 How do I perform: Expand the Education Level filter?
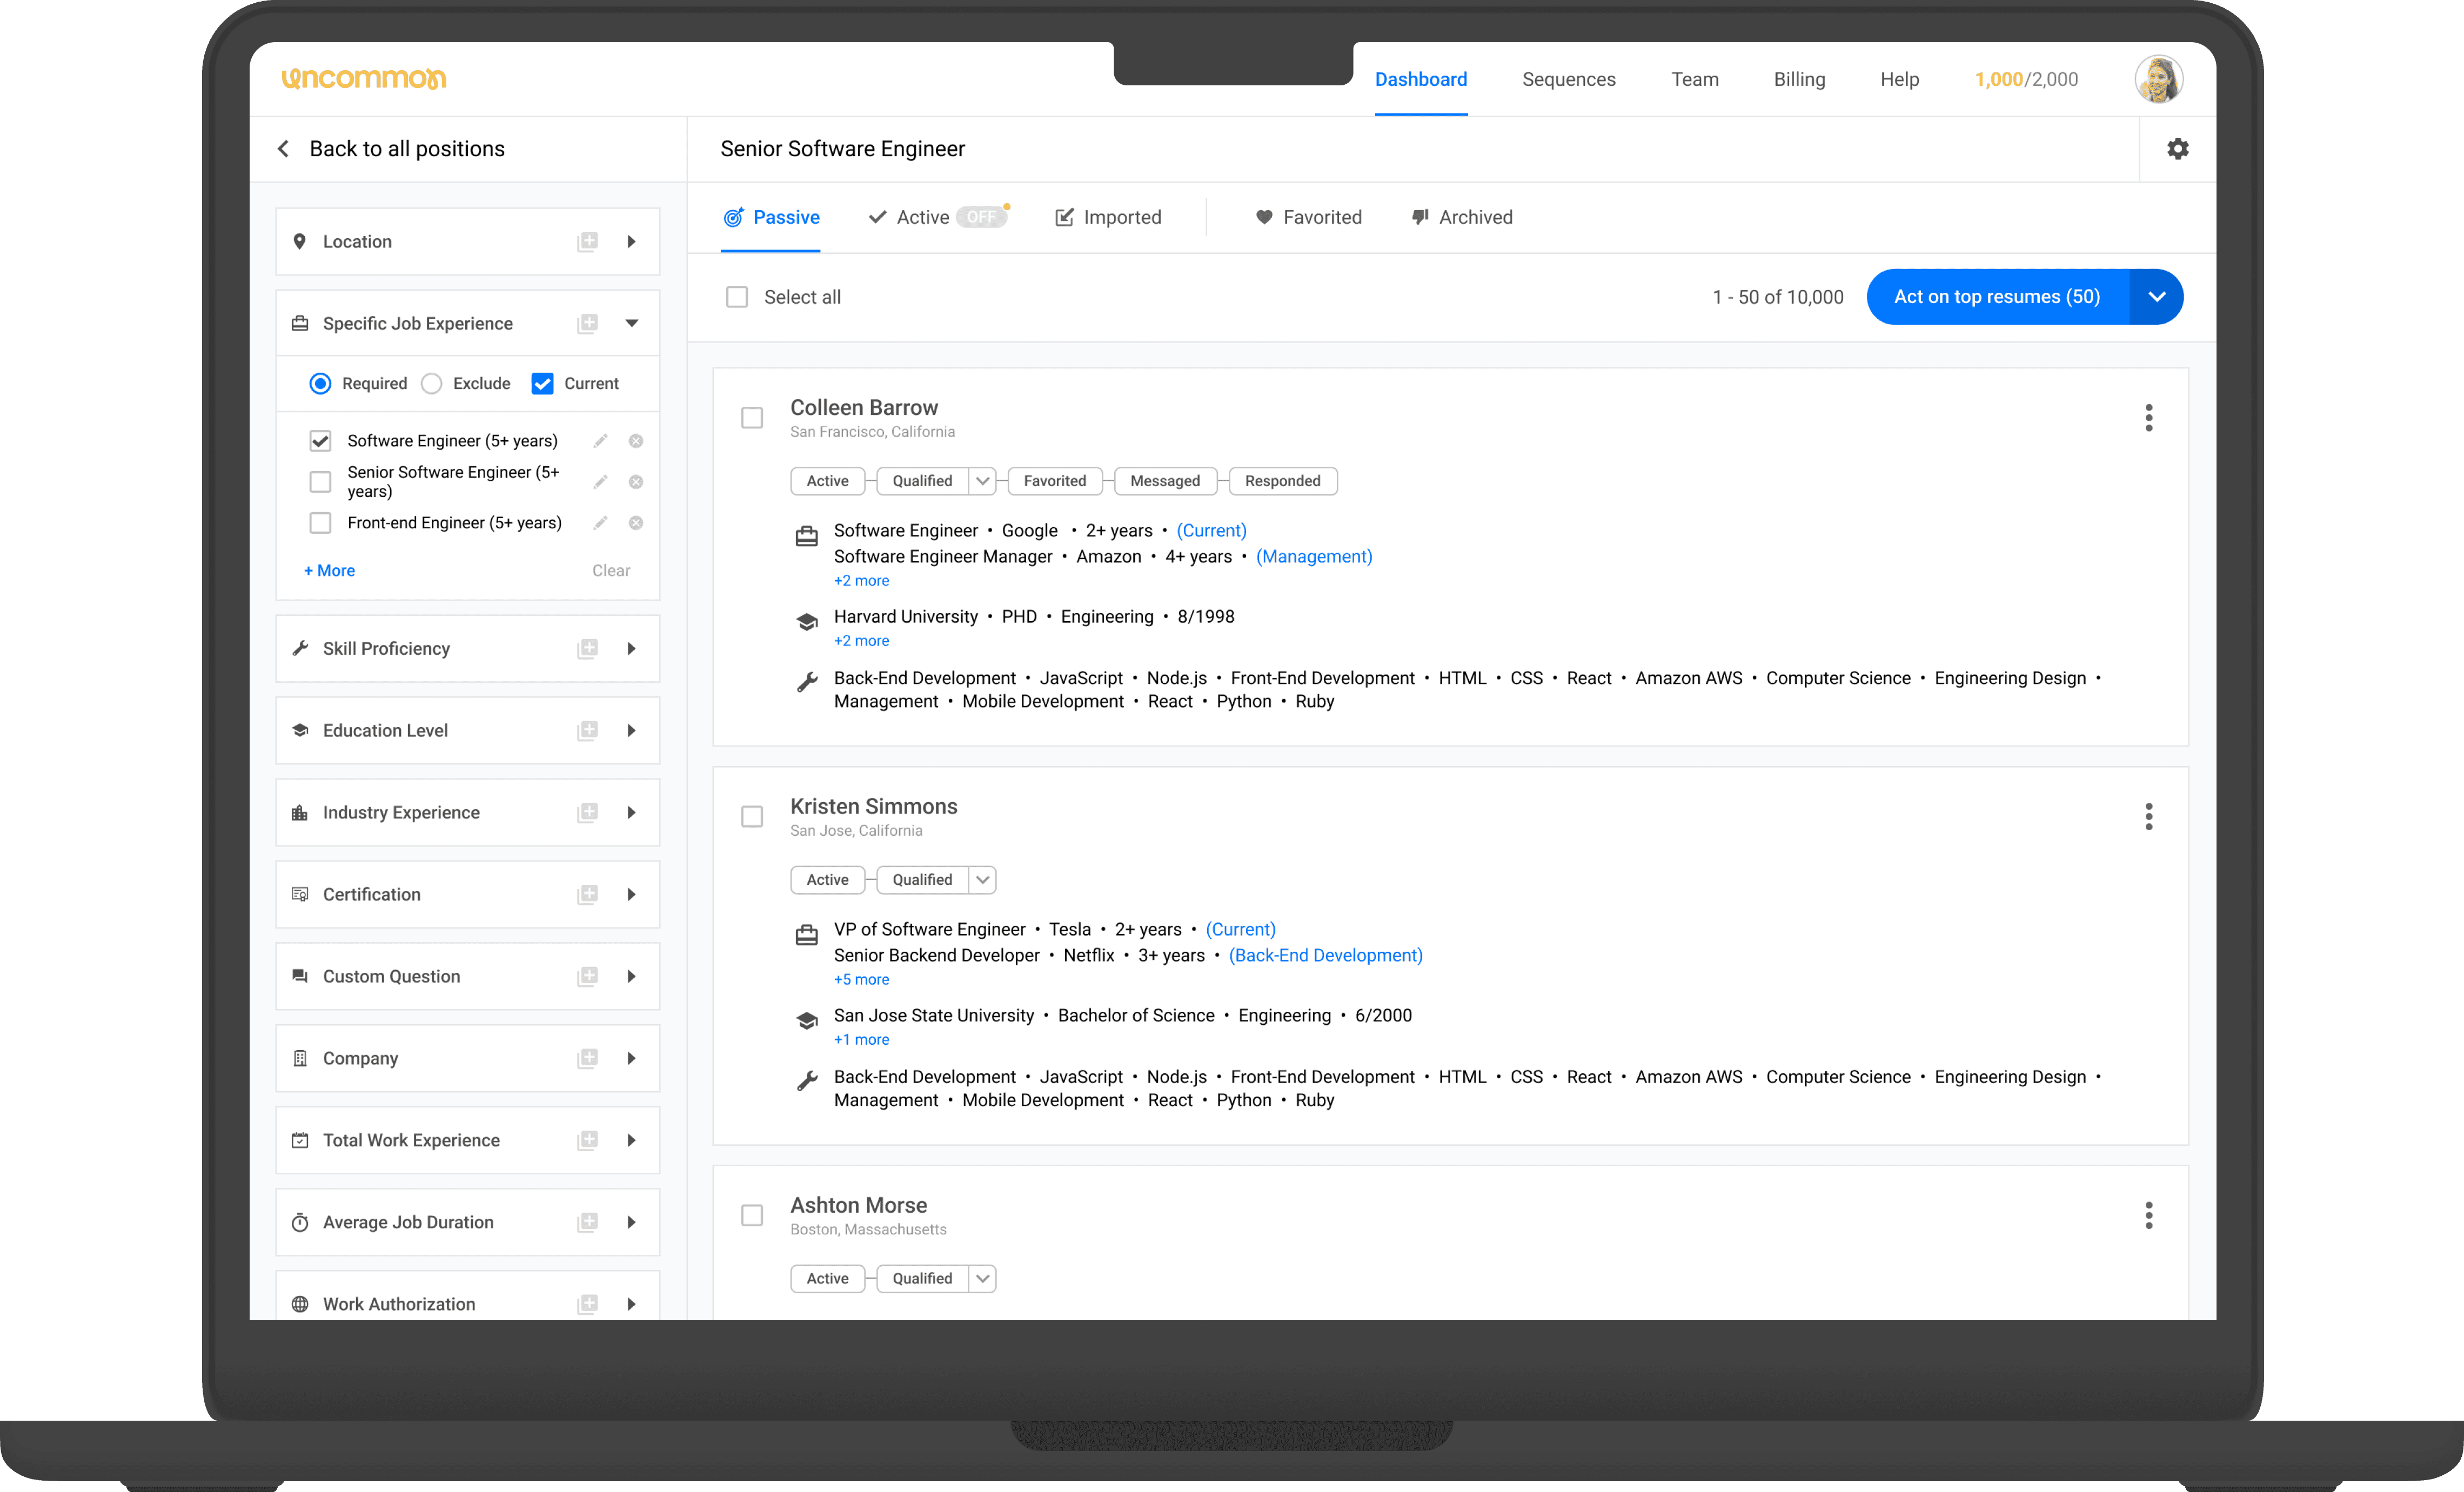click(631, 731)
